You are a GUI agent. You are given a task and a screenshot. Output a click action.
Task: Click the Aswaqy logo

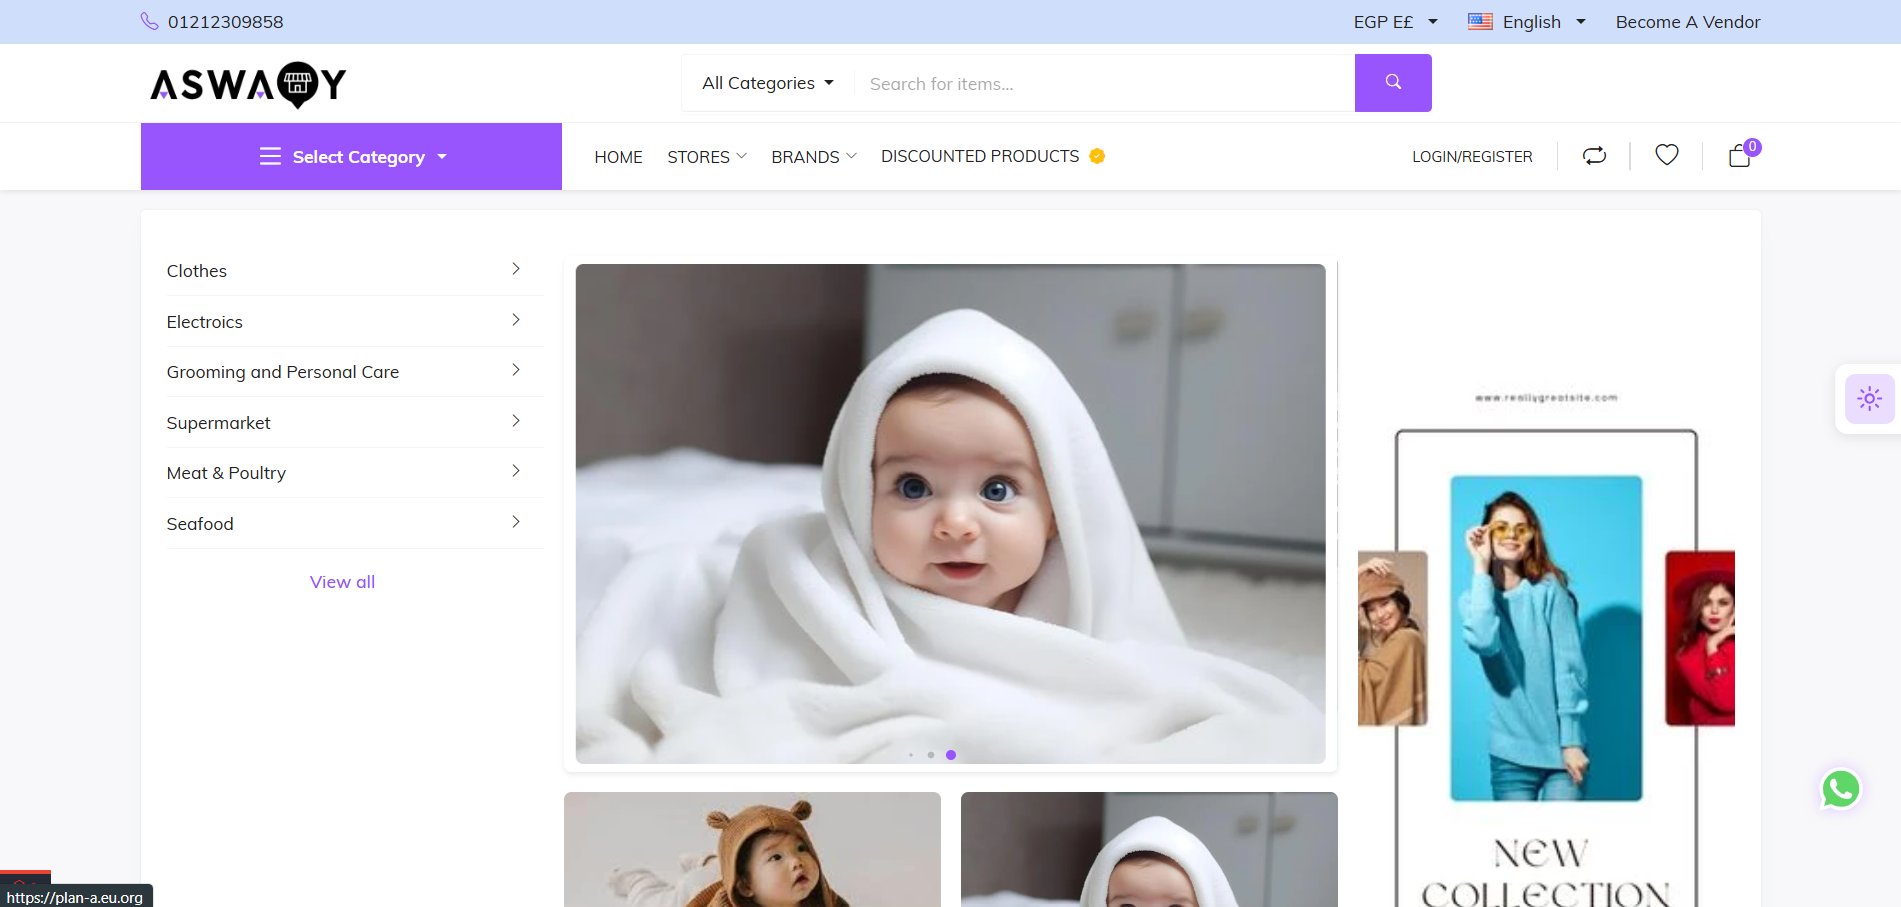[x=248, y=84]
